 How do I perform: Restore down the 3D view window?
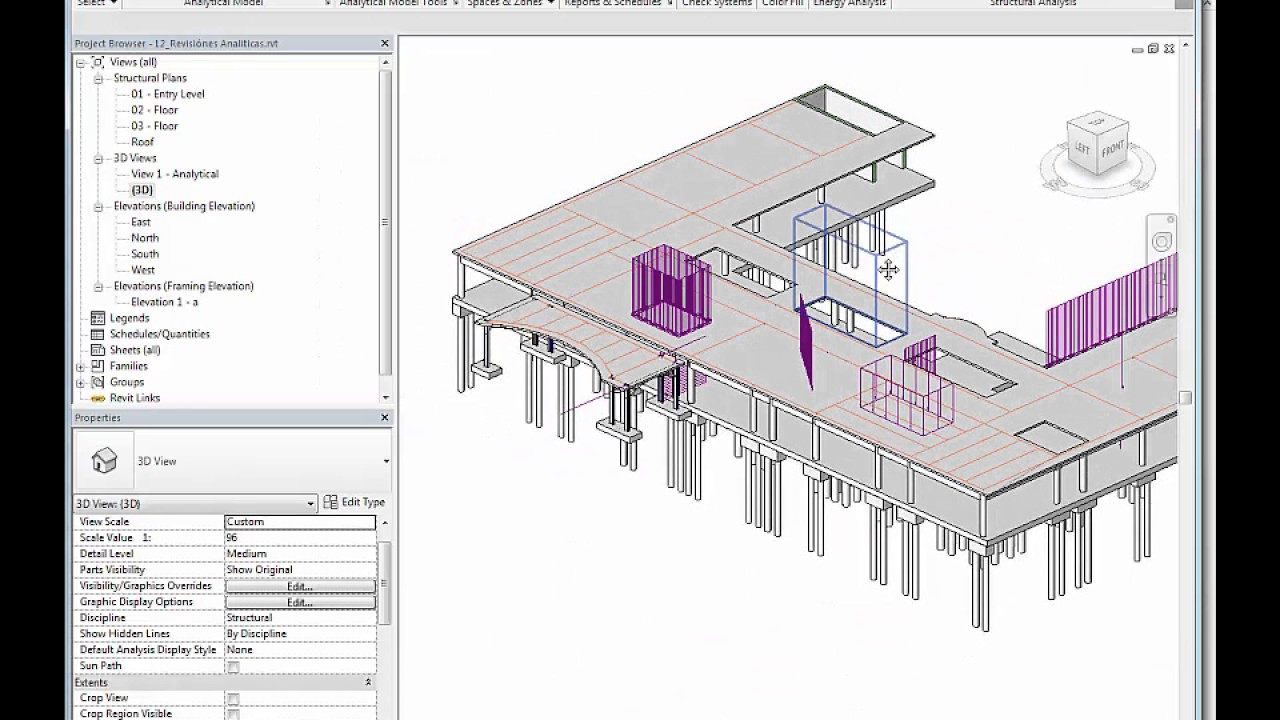click(x=1153, y=49)
